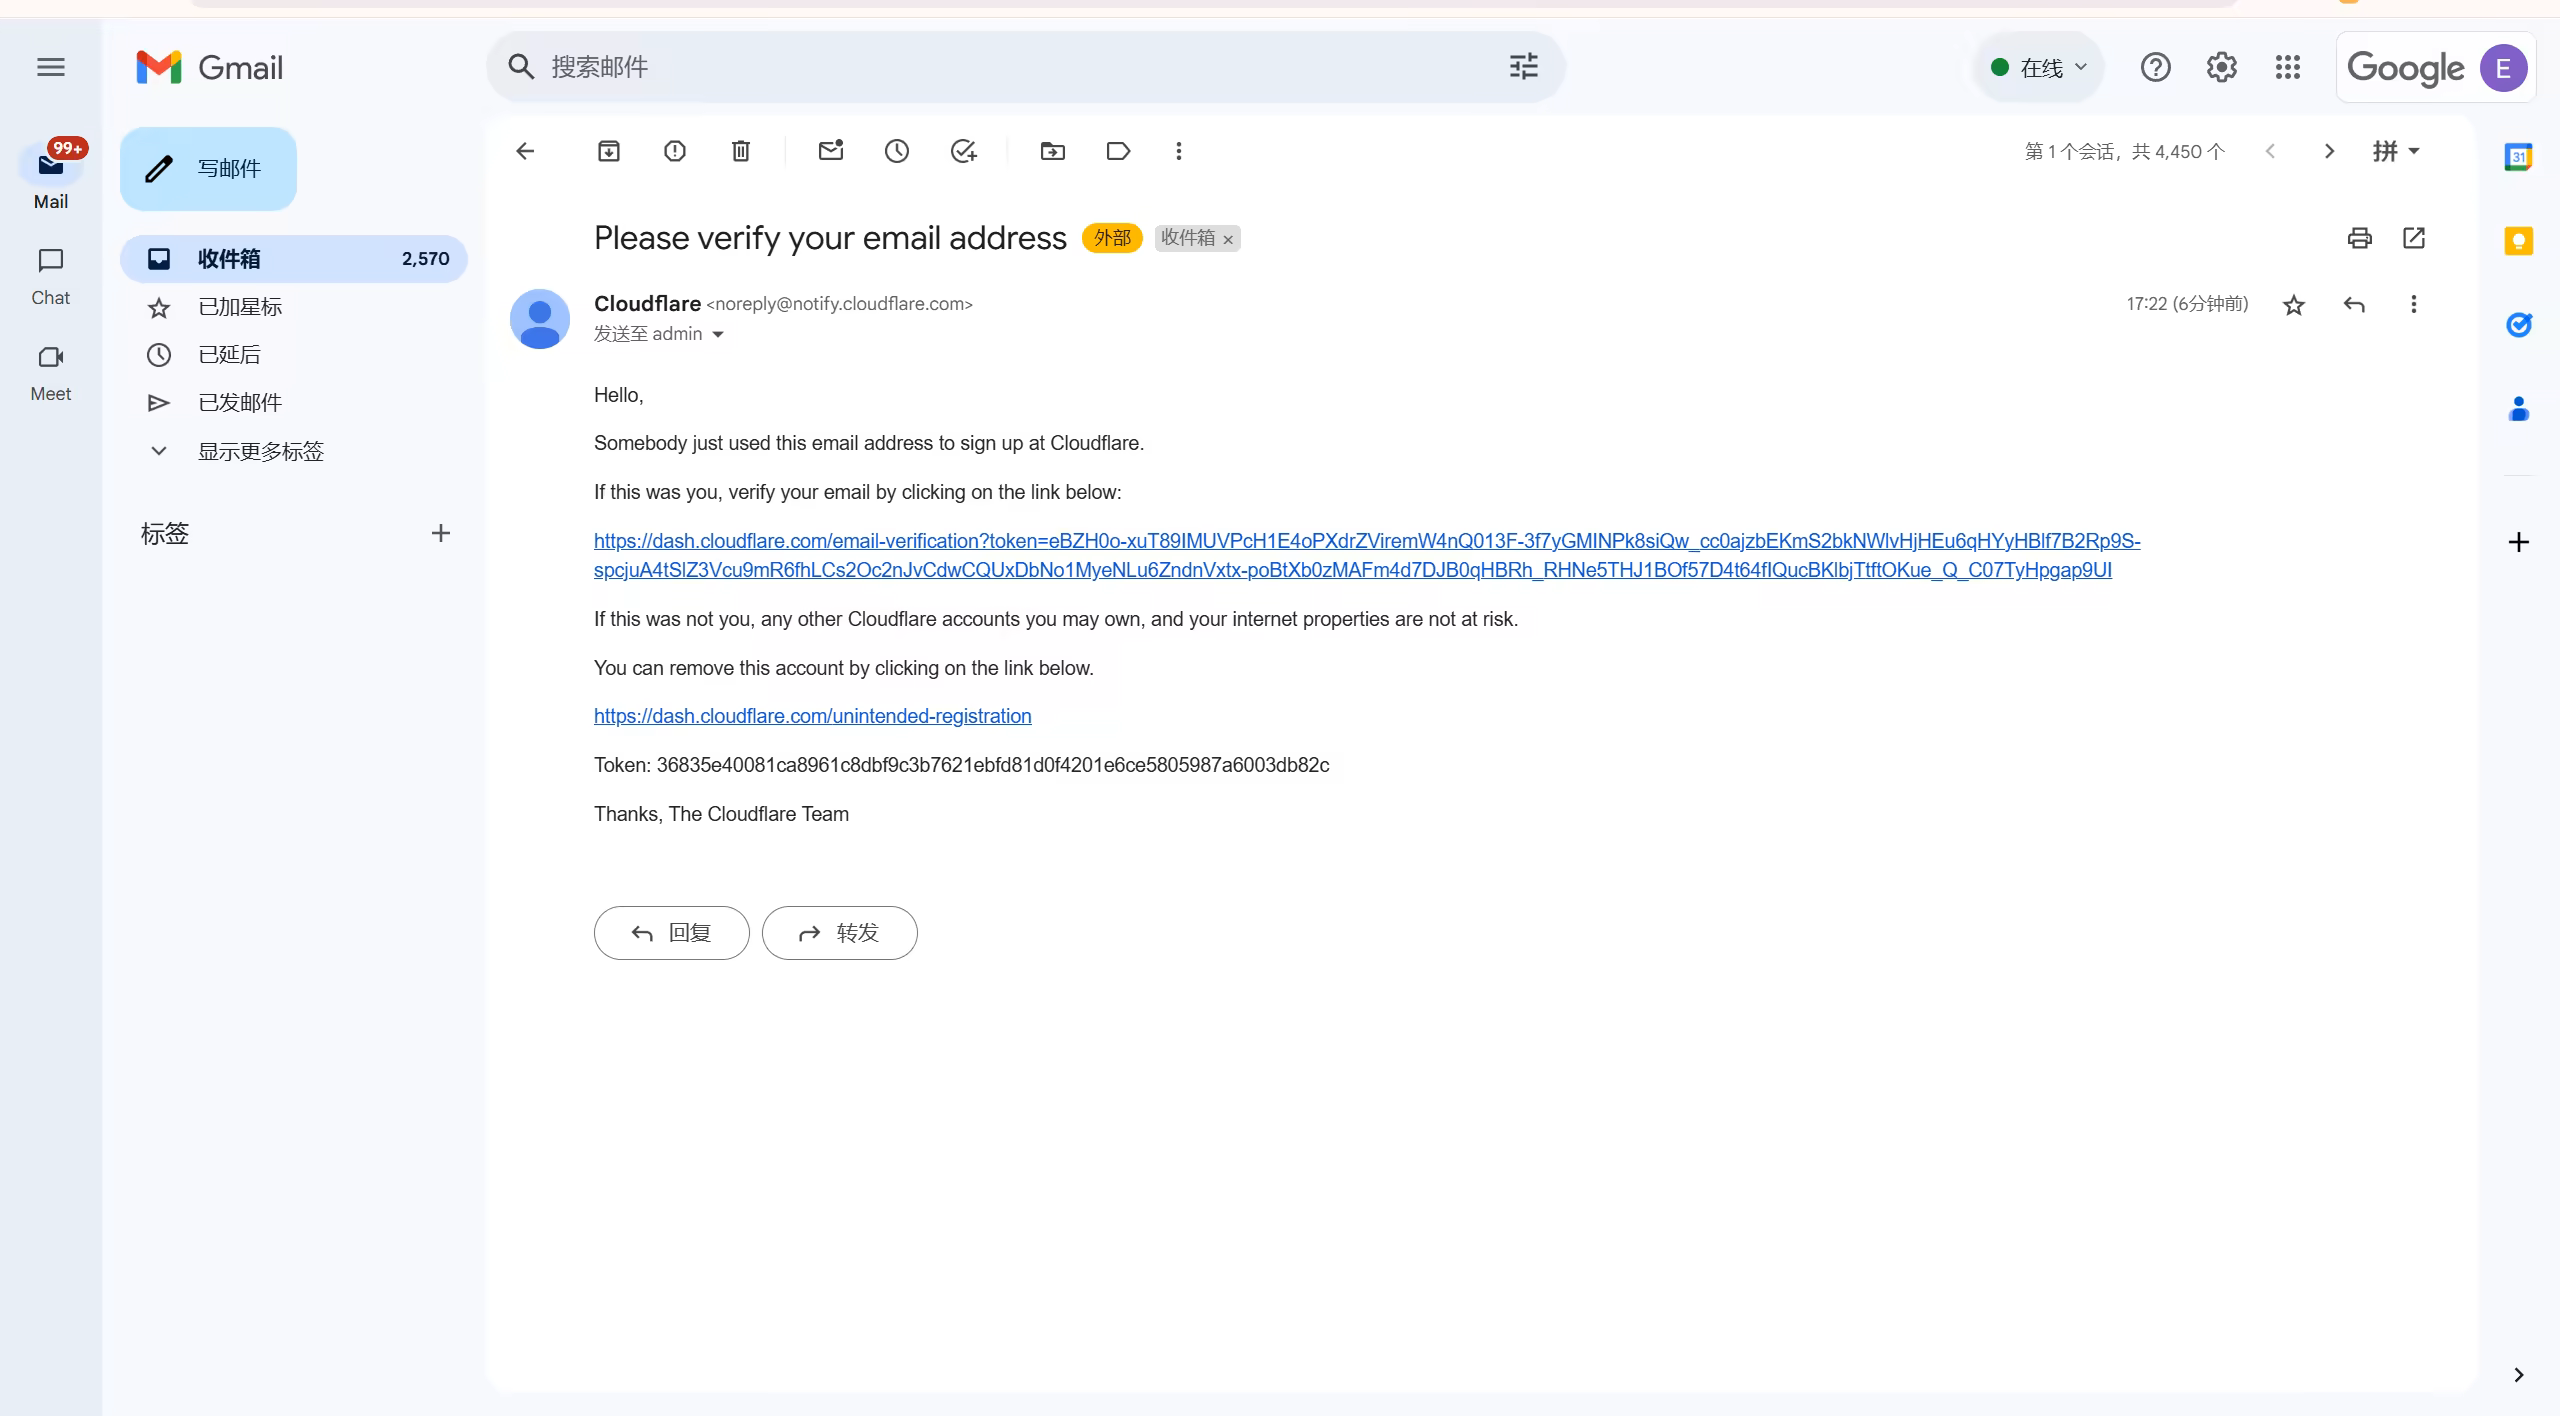This screenshot has height=1416, width=2560.
Task: Archive this email with toolbar icon
Action: [x=609, y=151]
